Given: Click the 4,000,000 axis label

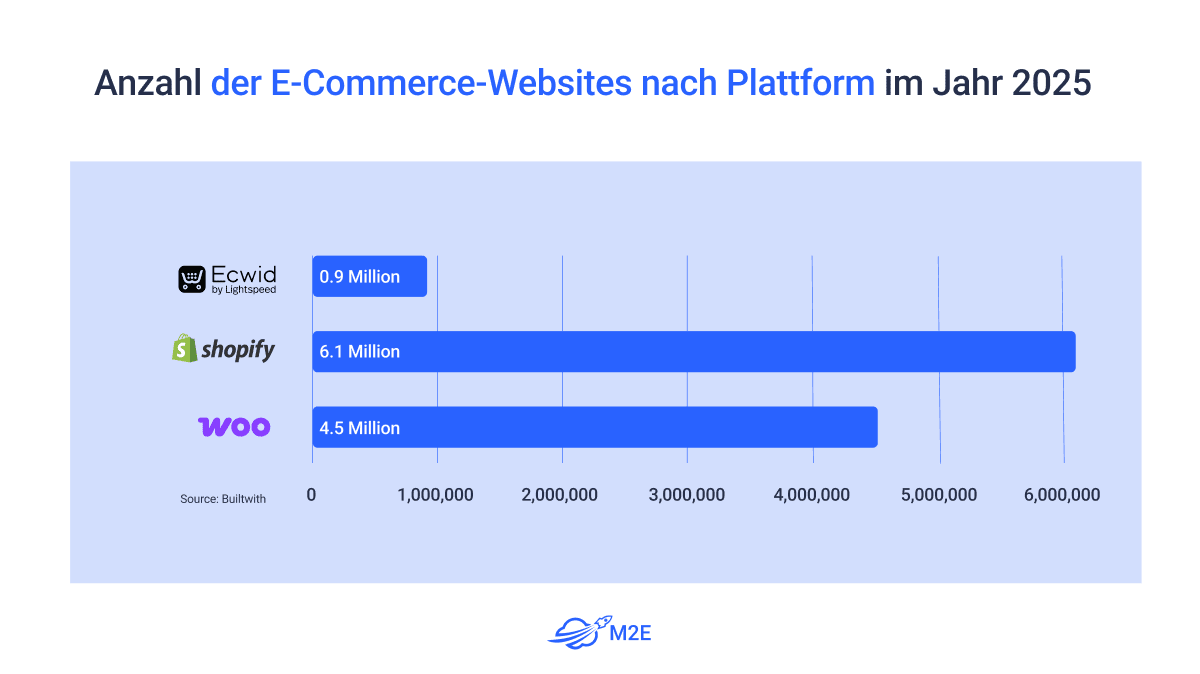Looking at the screenshot, I should pyautogui.click(x=812, y=495).
